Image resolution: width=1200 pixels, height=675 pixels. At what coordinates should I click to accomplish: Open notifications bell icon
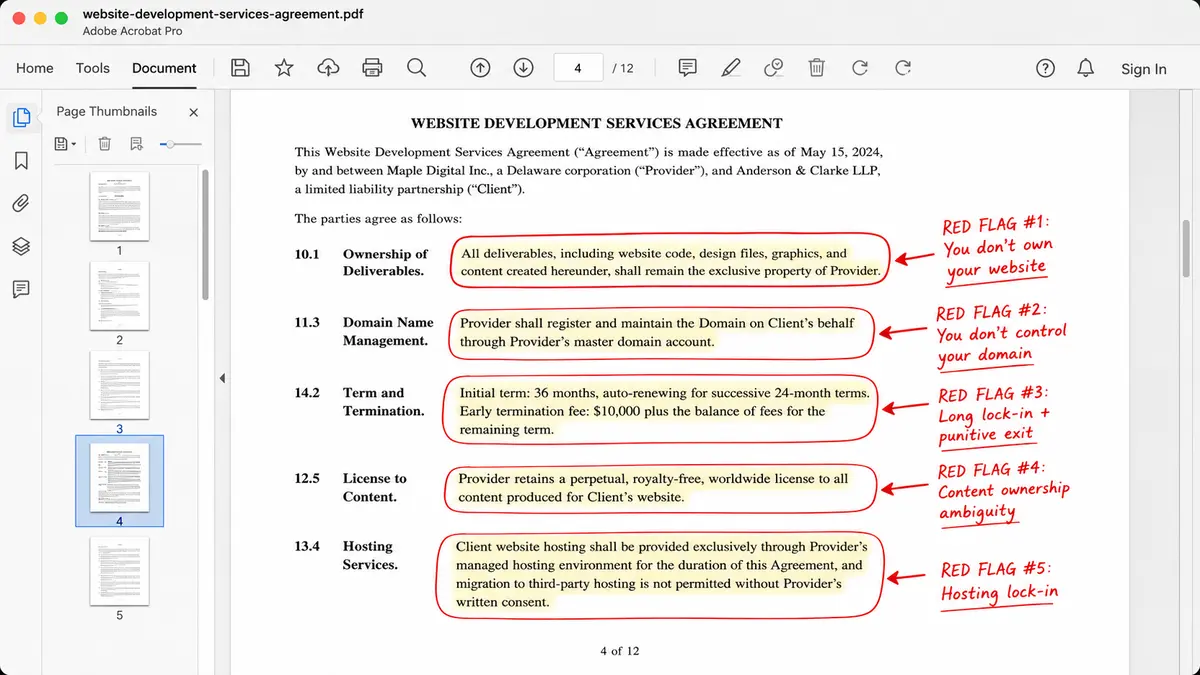1085,68
